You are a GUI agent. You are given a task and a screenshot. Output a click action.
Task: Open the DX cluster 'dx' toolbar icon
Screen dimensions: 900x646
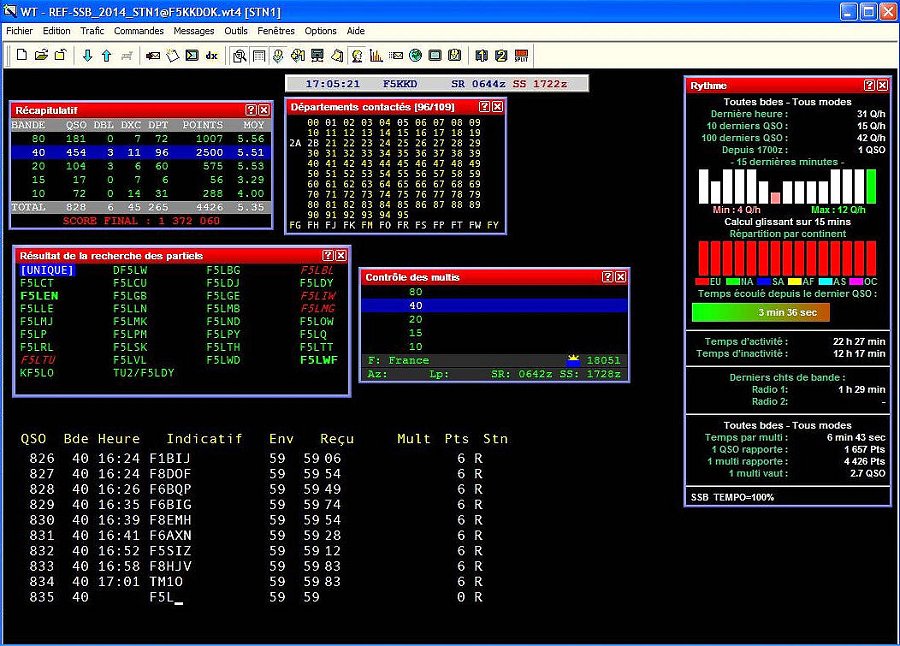click(211, 55)
